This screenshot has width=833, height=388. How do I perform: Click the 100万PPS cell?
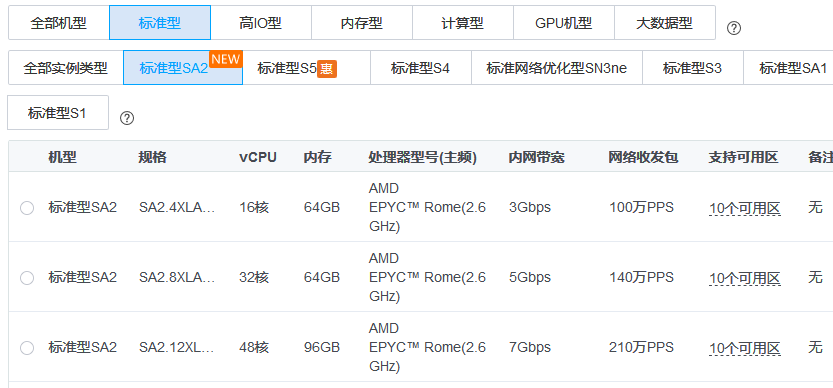pos(641,207)
